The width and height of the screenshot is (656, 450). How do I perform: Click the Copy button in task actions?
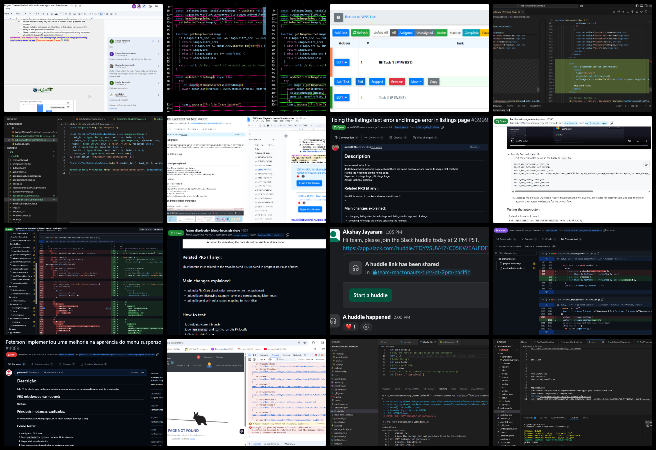(x=435, y=80)
